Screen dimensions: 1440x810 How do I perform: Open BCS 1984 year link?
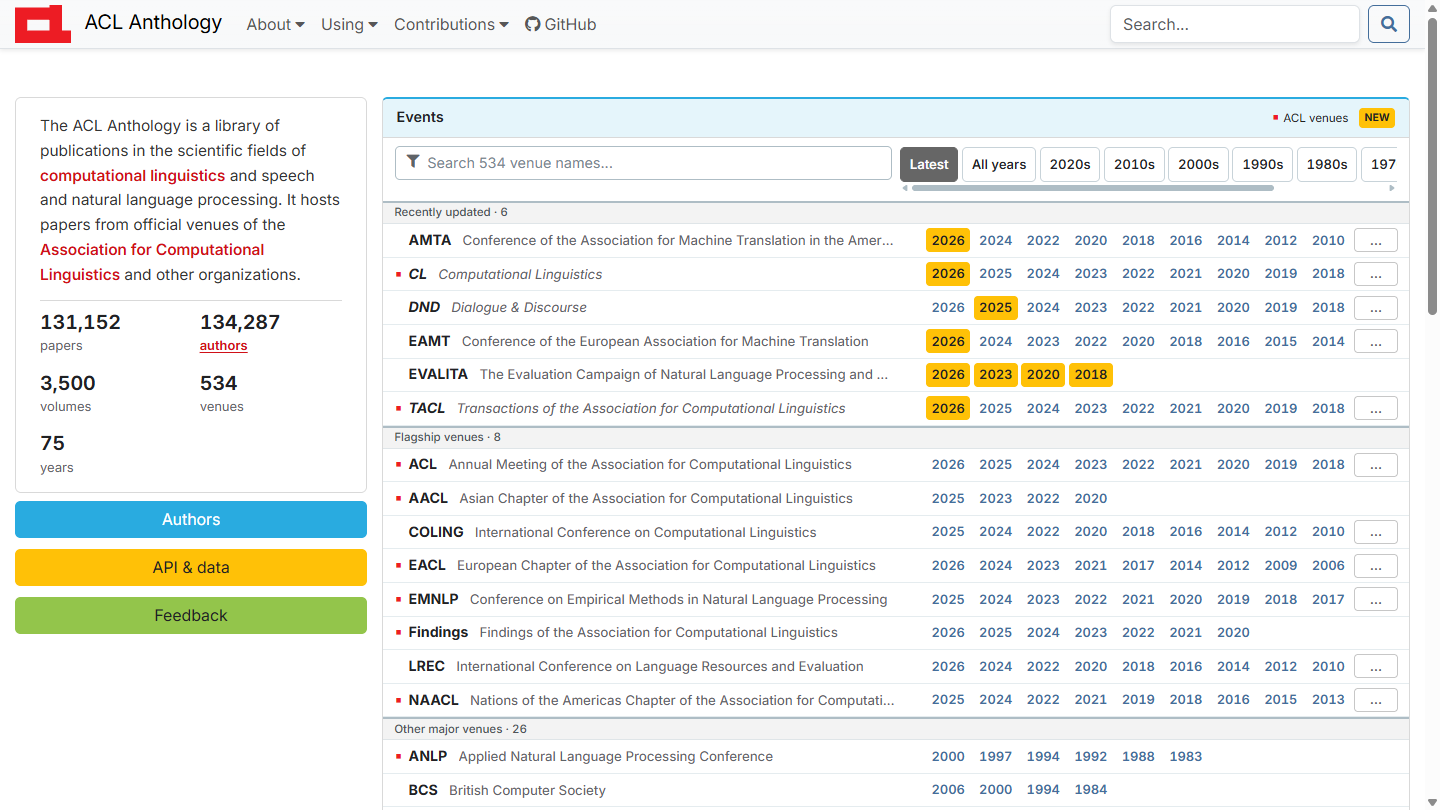click(1091, 790)
